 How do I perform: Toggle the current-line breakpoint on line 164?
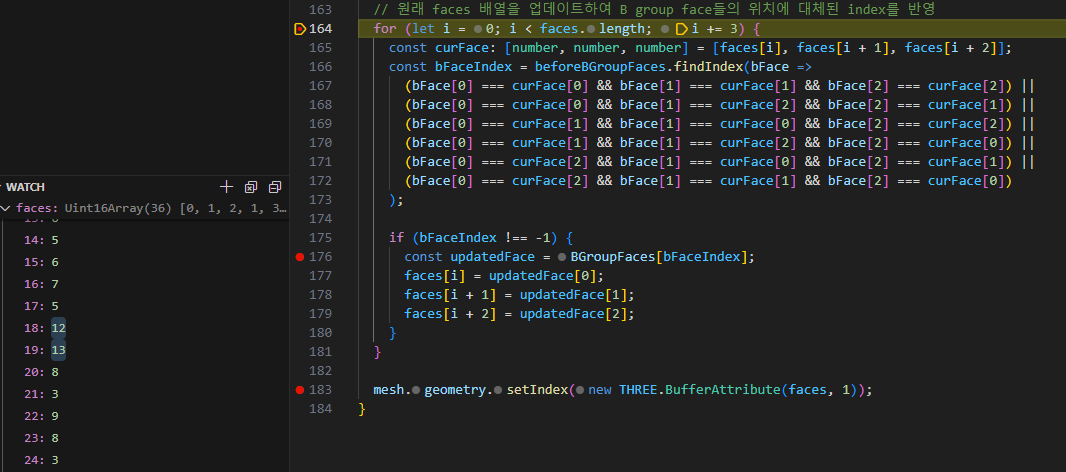(300, 29)
